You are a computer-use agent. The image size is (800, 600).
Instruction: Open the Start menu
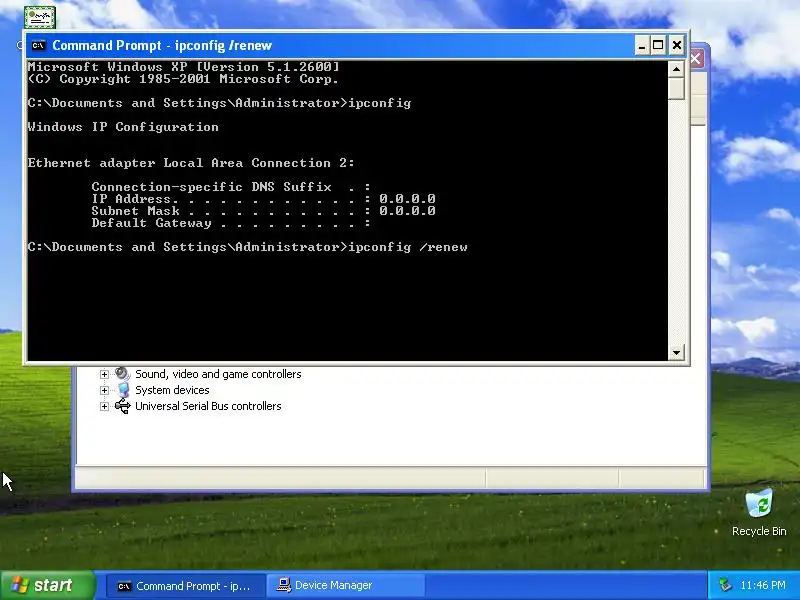(x=48, y=585)
